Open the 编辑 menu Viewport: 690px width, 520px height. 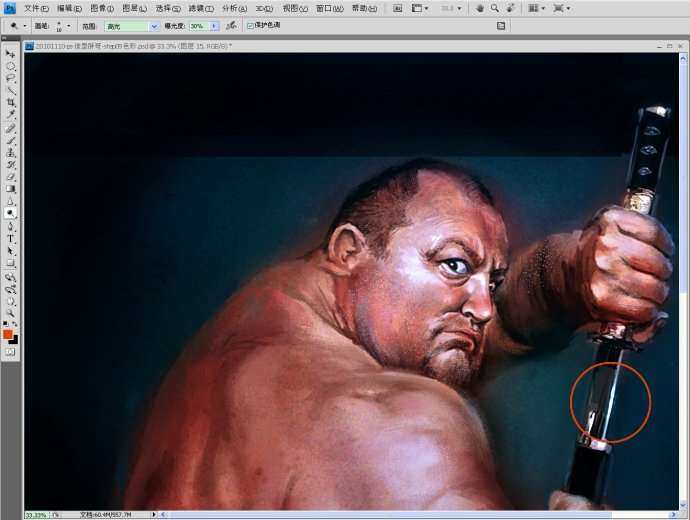tap(70, 8)
